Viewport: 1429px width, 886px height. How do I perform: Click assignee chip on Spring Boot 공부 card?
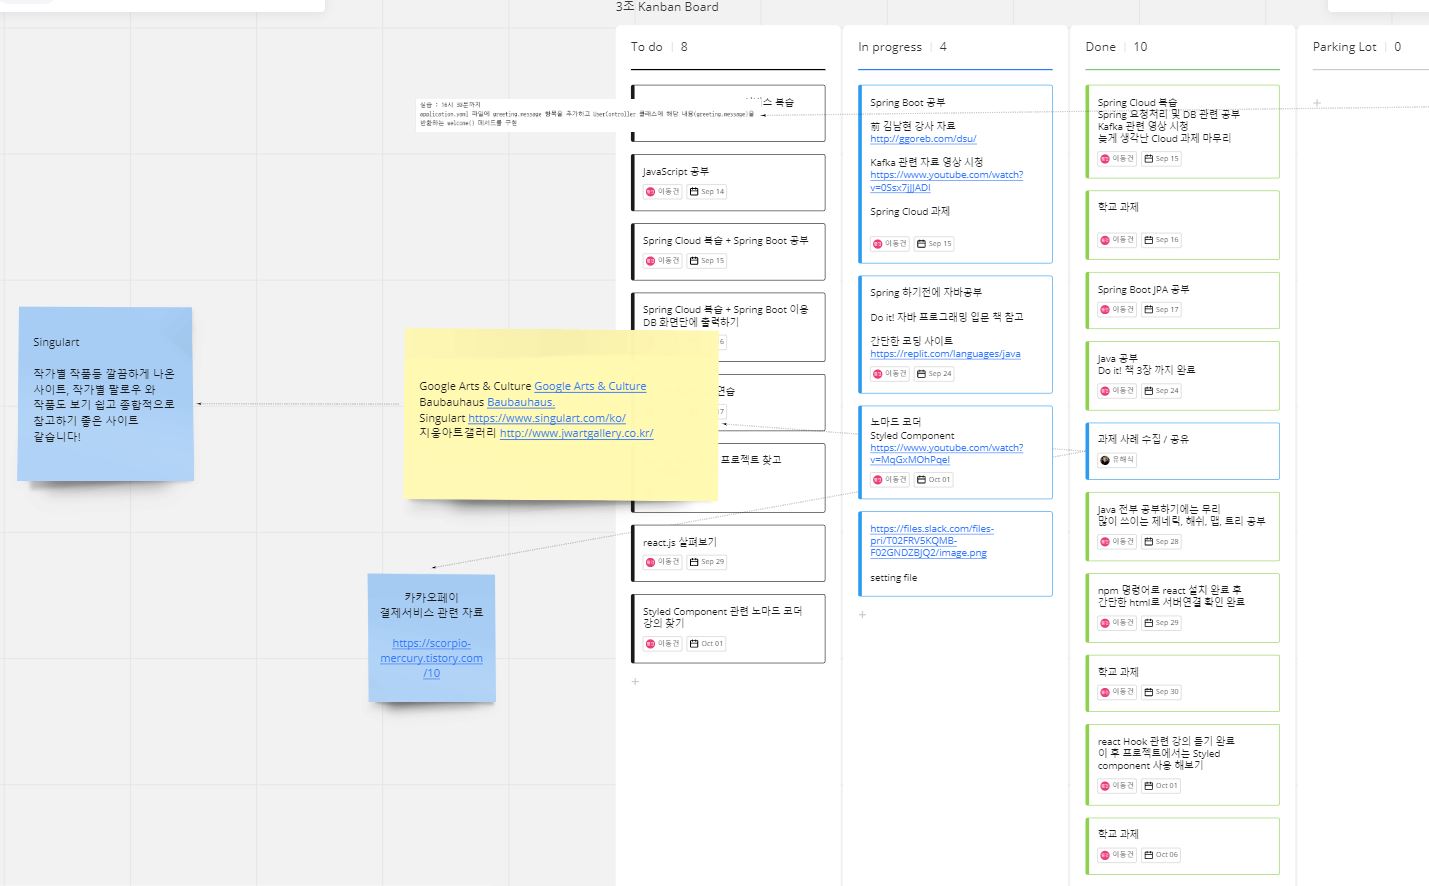pos(890,243)
